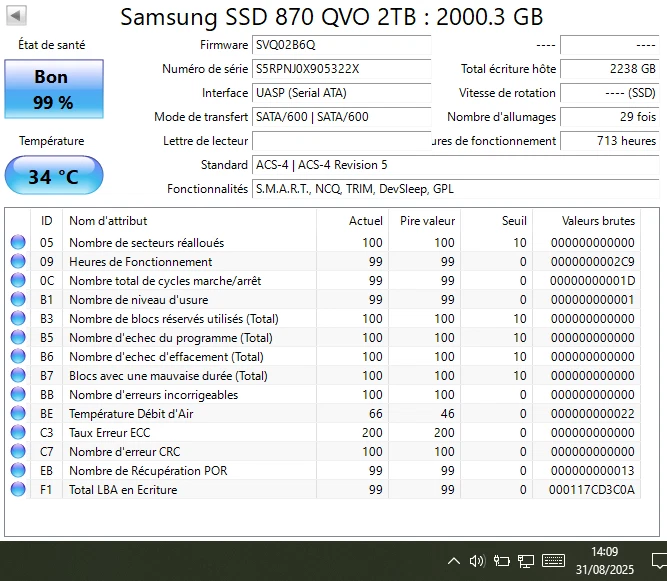Click the status circle for attribute B3
The image size is (667, 581).
[18, 318]
